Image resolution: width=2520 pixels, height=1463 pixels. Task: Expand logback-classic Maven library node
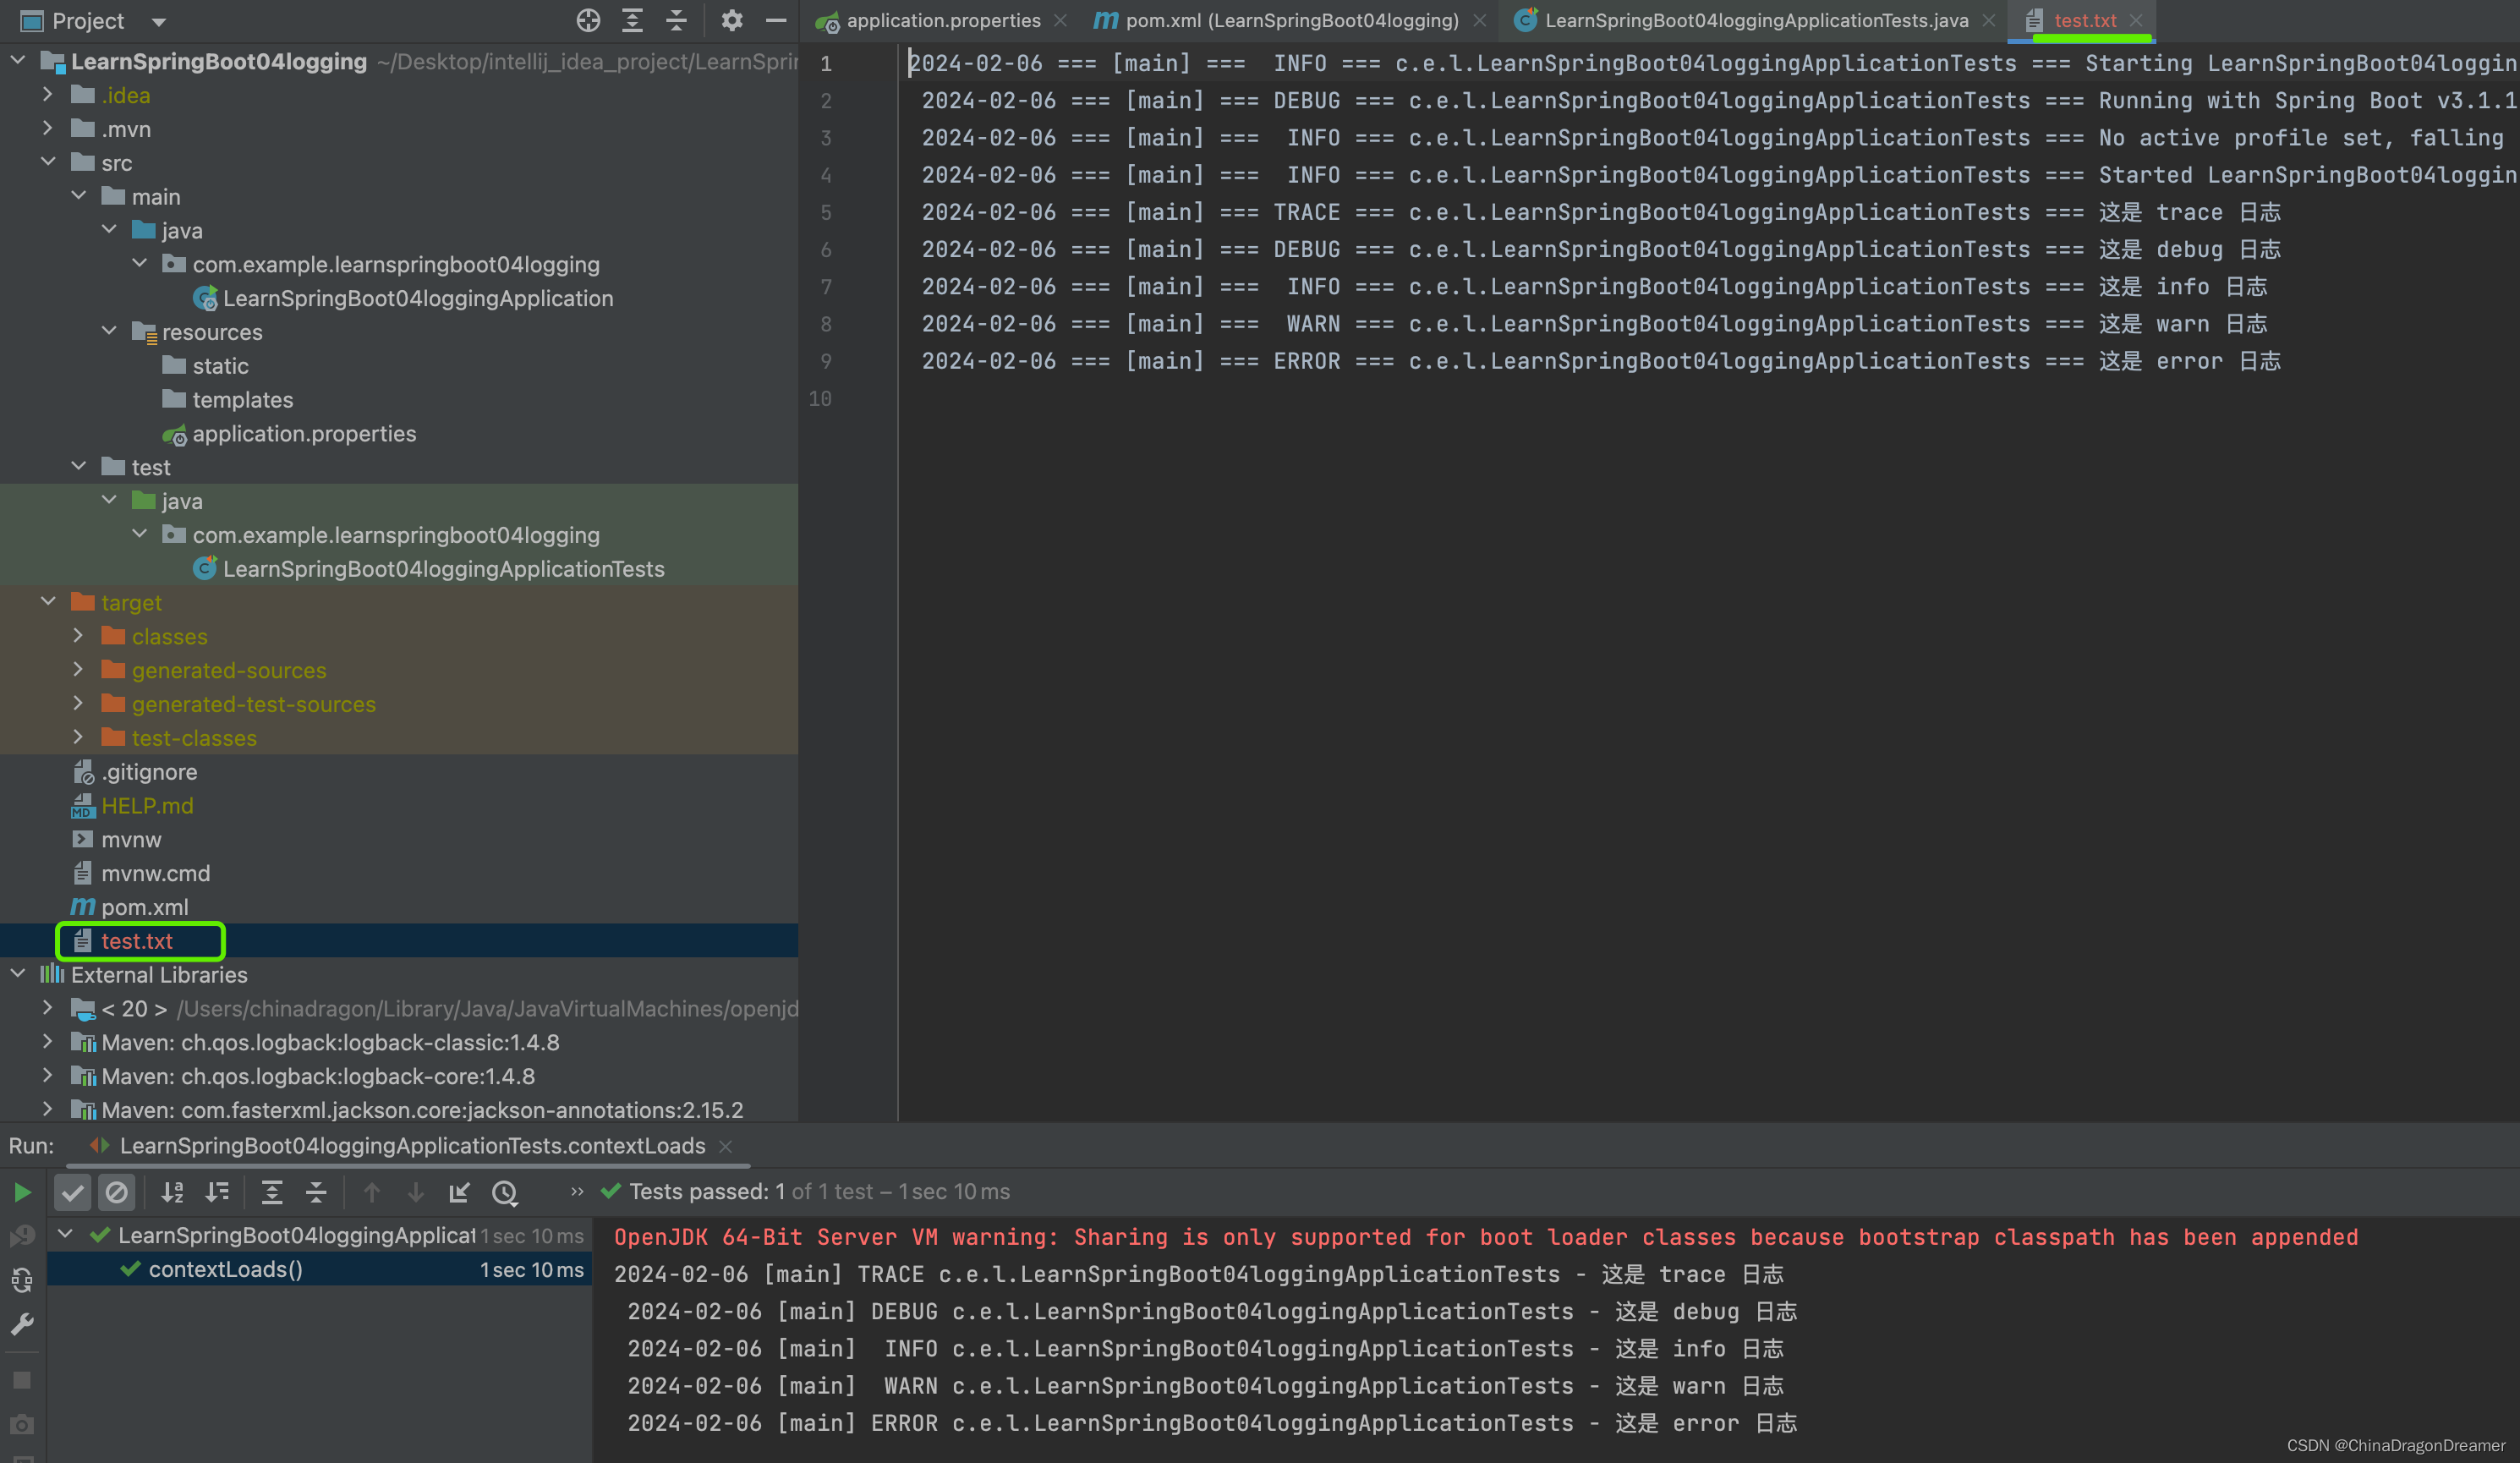[48, 1042]
